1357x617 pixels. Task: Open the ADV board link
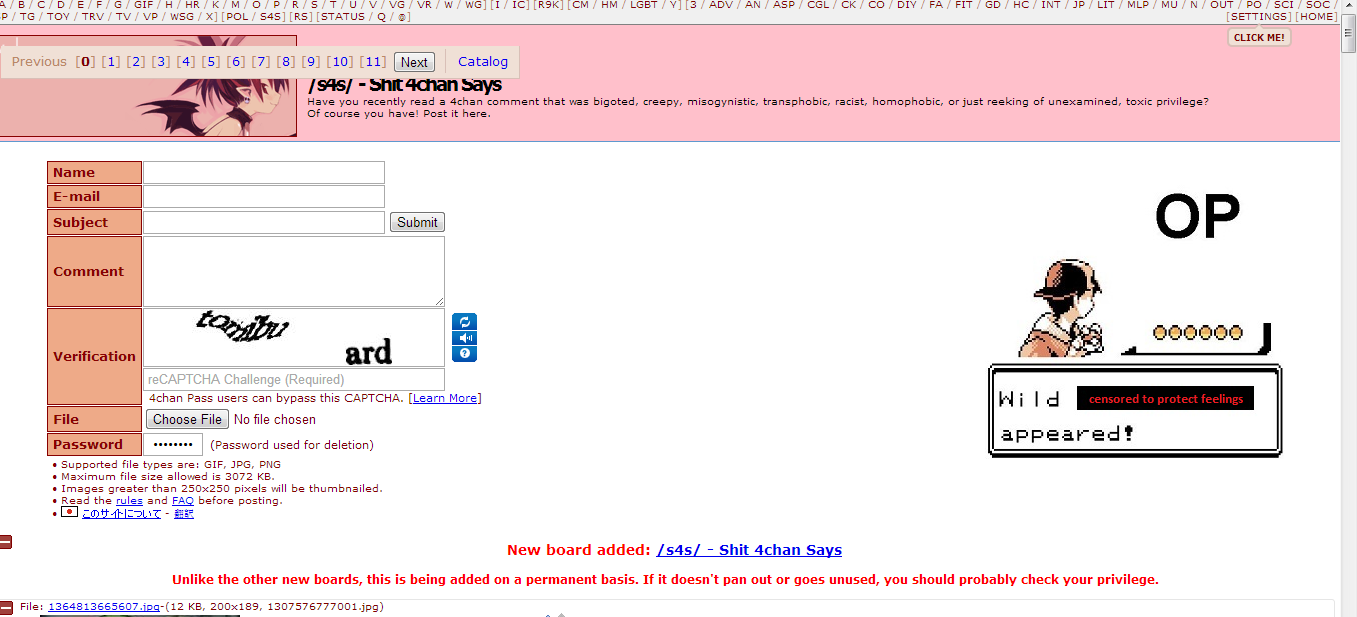click(721, 5)
